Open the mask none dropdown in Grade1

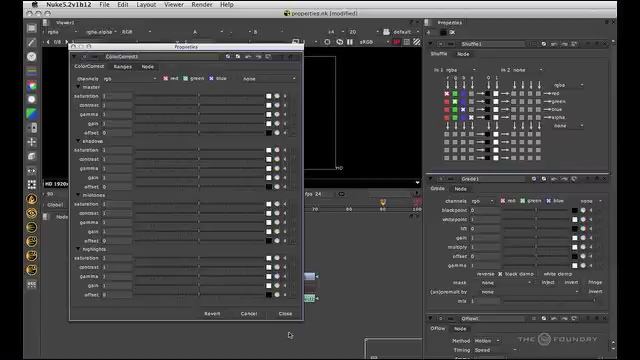(506, 282)
